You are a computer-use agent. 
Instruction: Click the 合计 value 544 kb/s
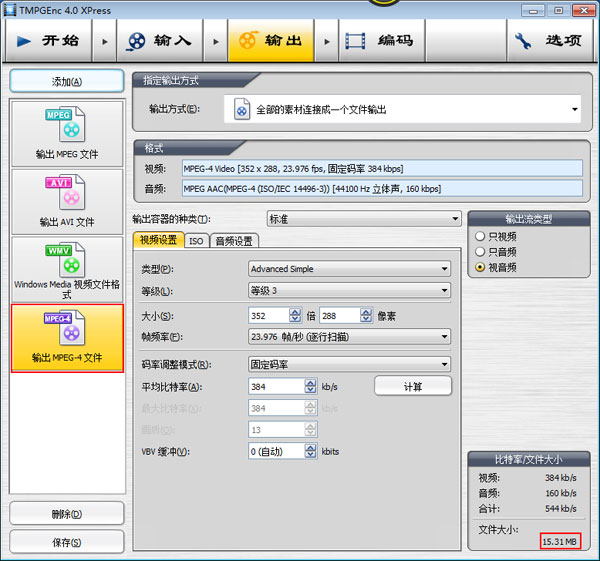561,508
